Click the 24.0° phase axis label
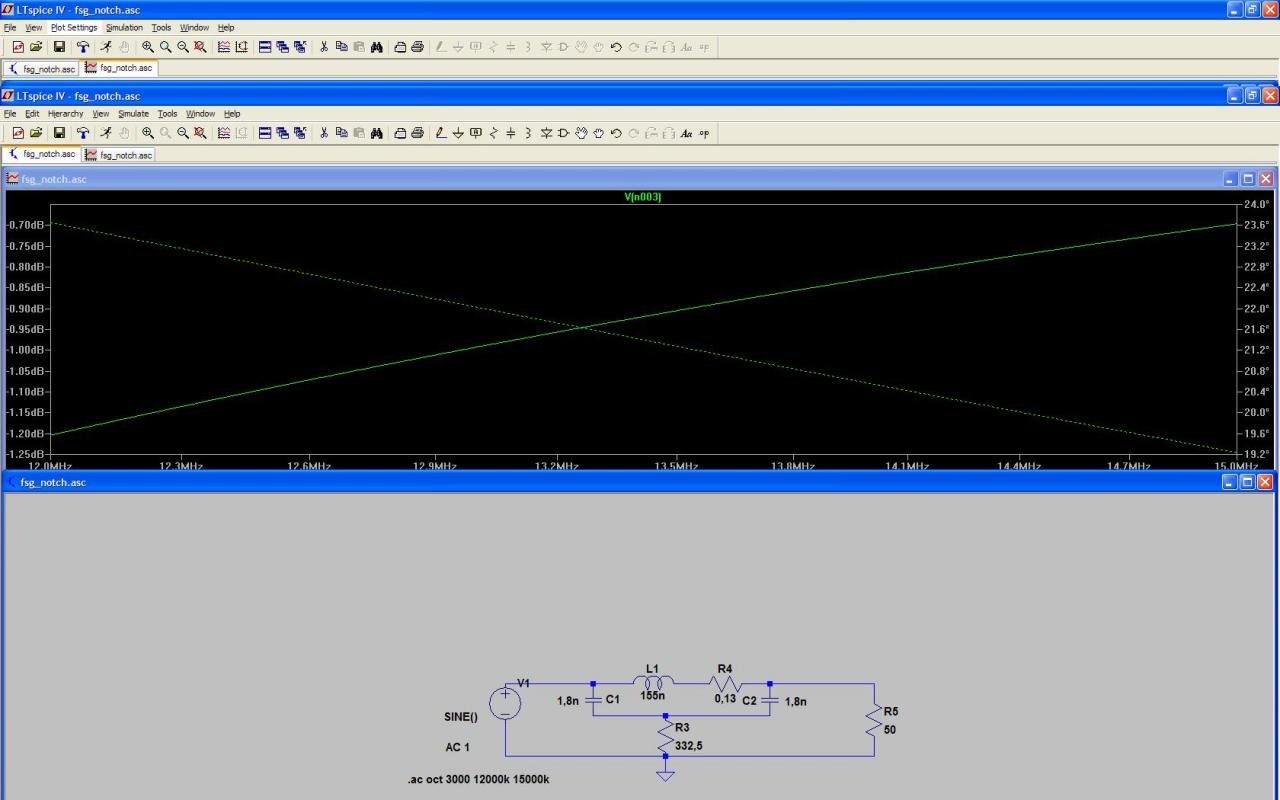 1257,204
